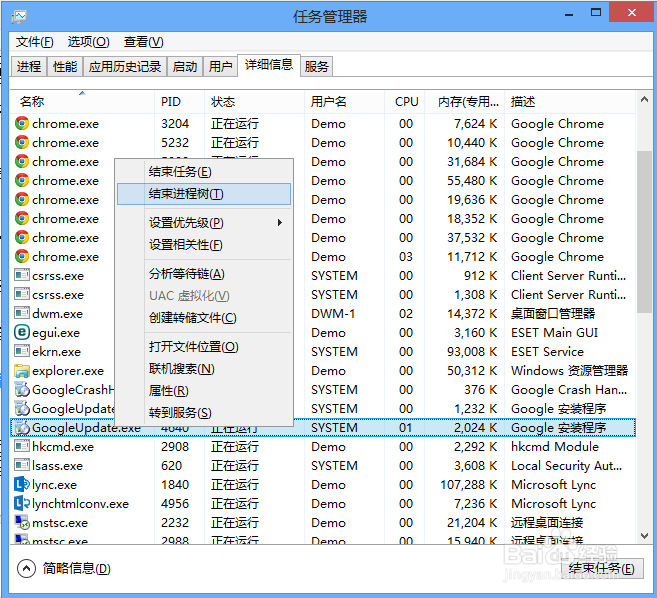Choose 分析等待链(A) in context menu
The width and height of the screenshot is (657, 598).
click(204, 274)
